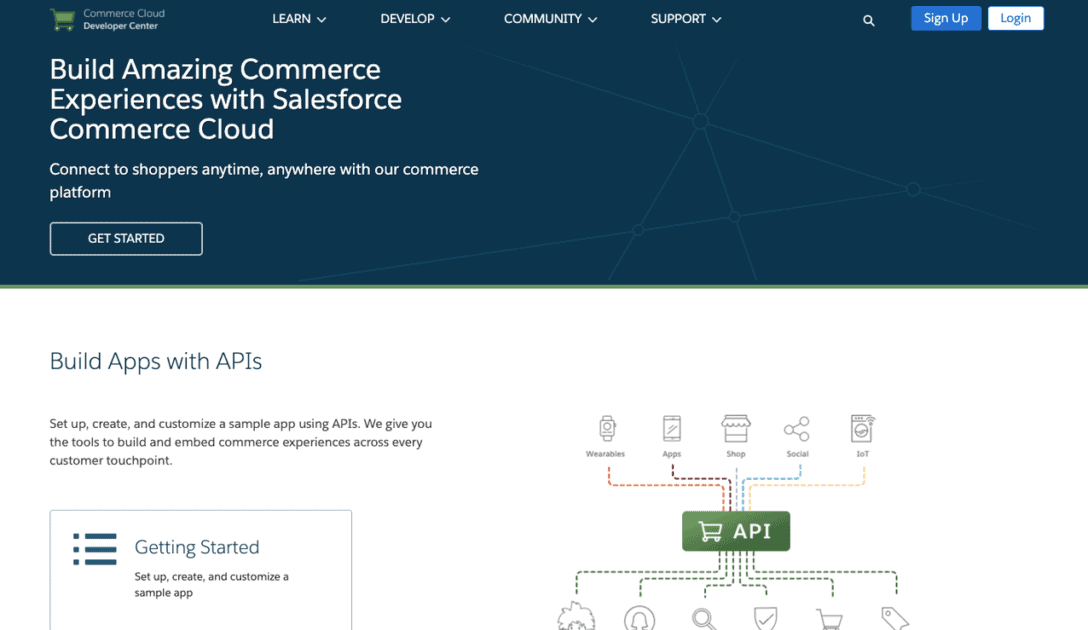Click the shield checkmark icon below API
The height and width of the screenshot is (630, 1088).
[x=766, y=618]
